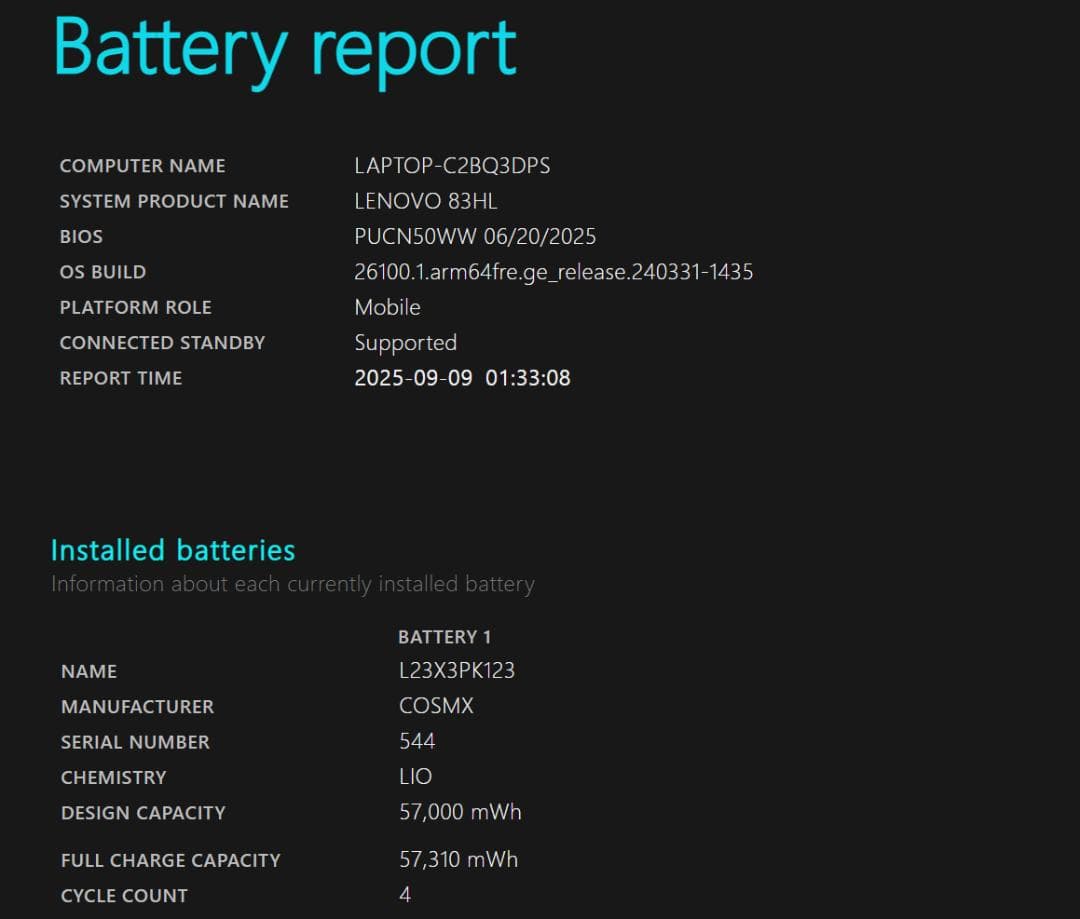Click the Battery report title heading
This screenshot has height=919, width=1080.
click(285, 48)
